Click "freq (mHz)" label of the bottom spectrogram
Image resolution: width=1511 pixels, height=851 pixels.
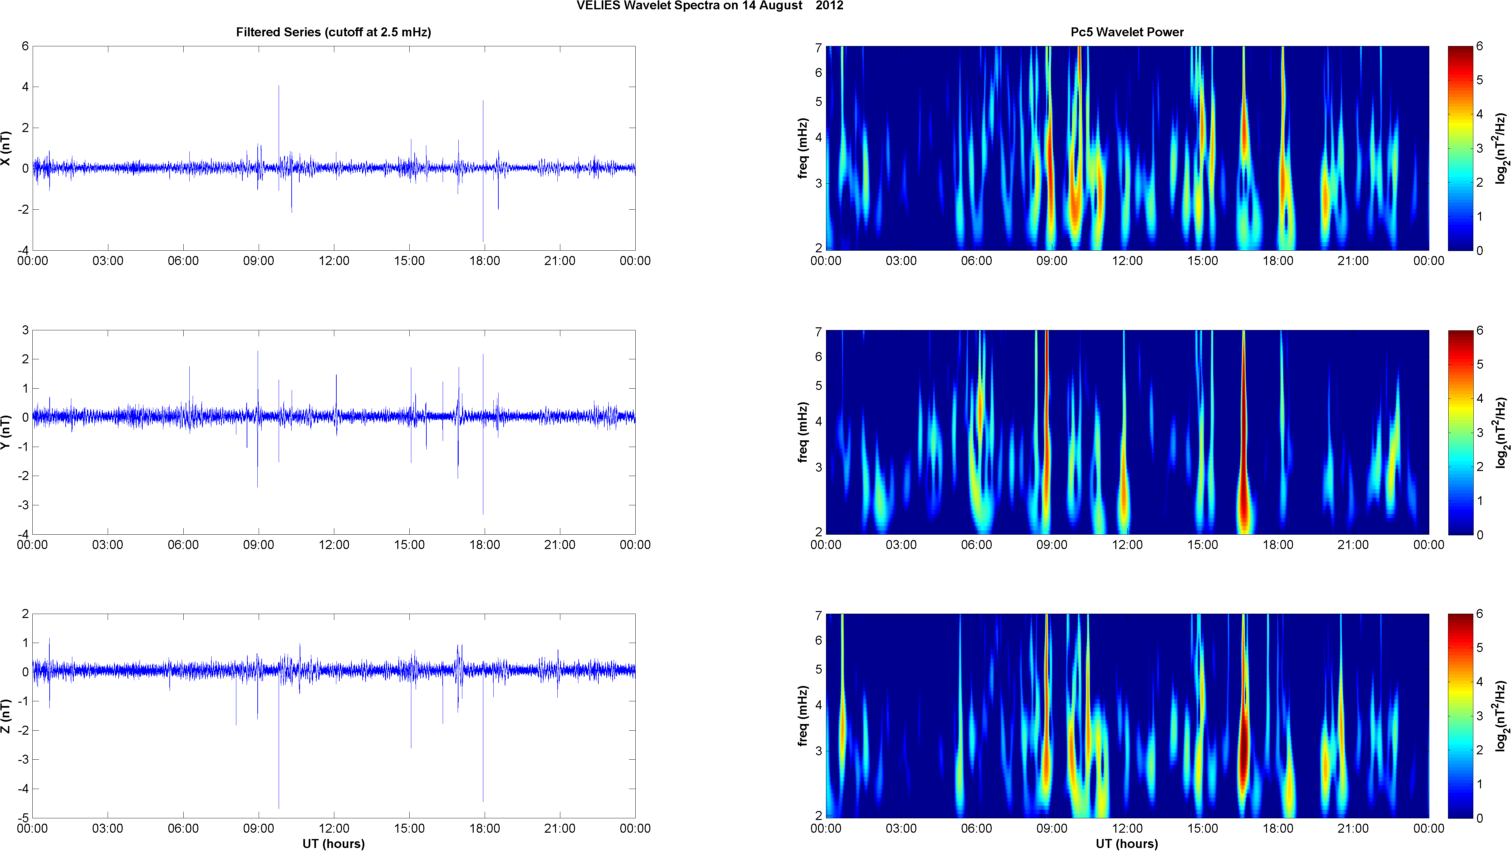[803, 716]
